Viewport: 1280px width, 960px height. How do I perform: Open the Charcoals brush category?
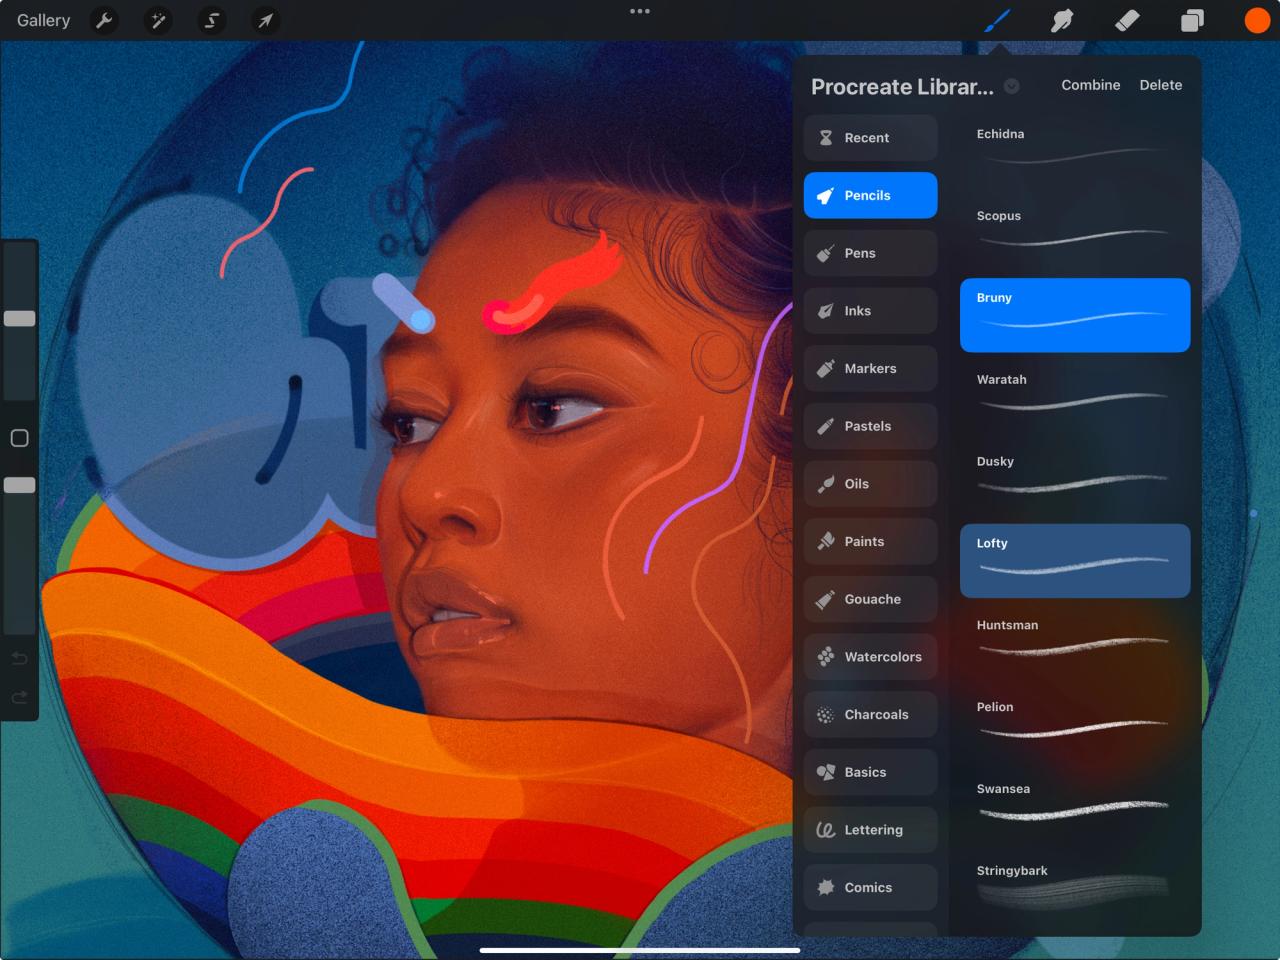[869, 714]
